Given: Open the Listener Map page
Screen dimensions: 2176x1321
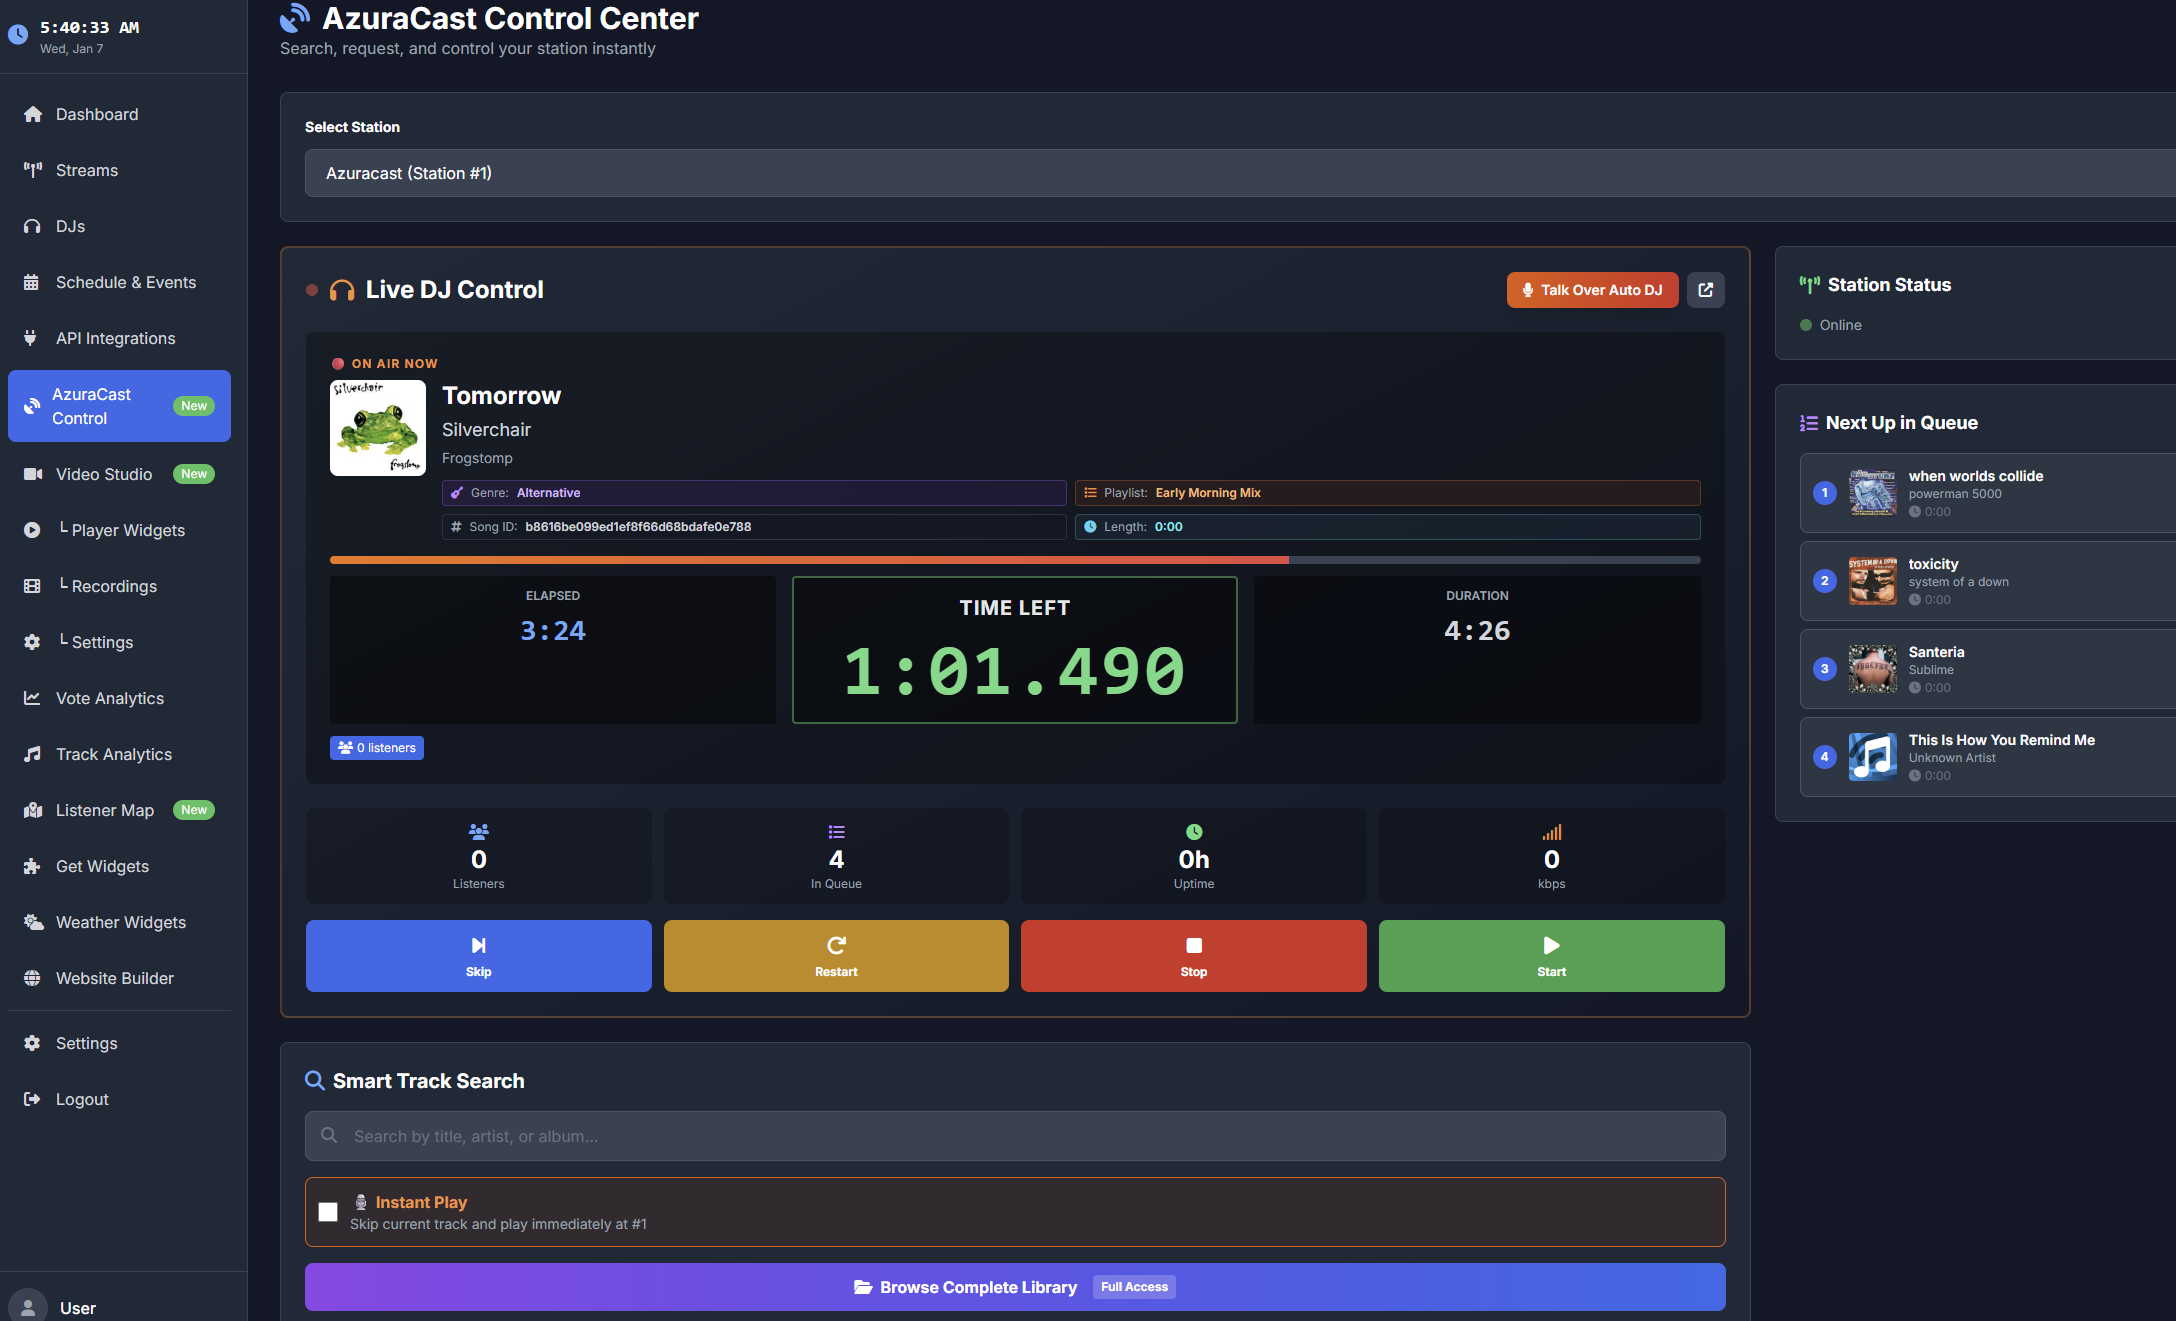Looking at the screenshot, I should pyautogui.click(x=104, y=810).
